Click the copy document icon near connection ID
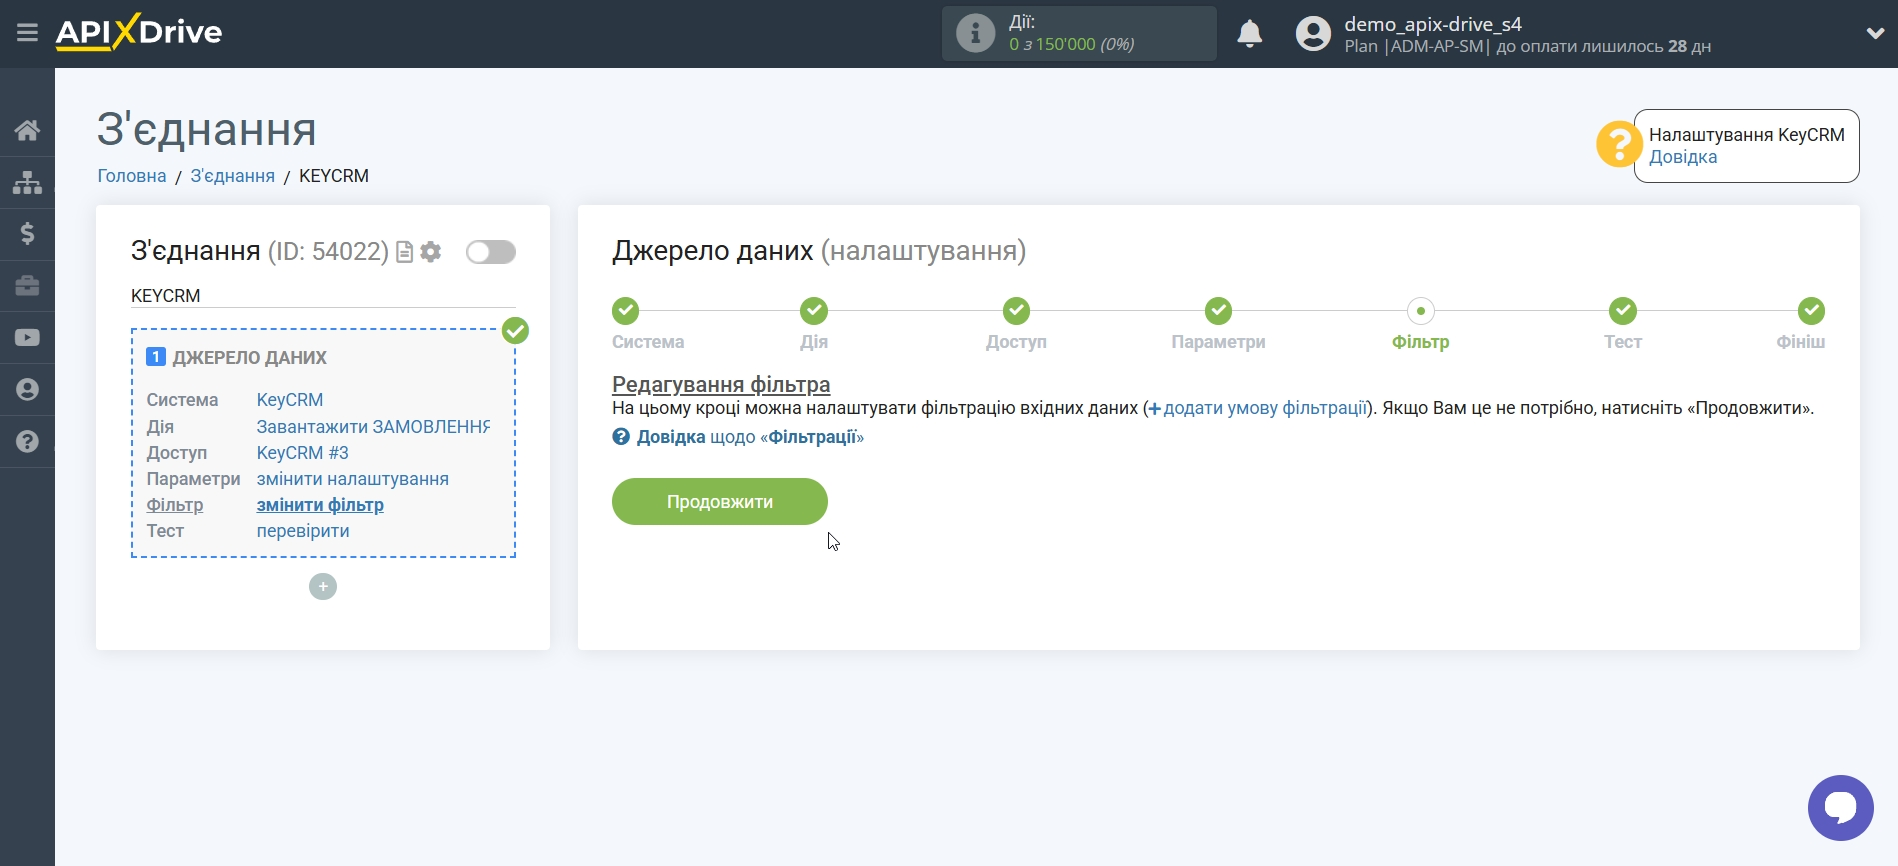The width and height of the screenshot is (1898, 866). pyautogui.click(x=405, y=252)
